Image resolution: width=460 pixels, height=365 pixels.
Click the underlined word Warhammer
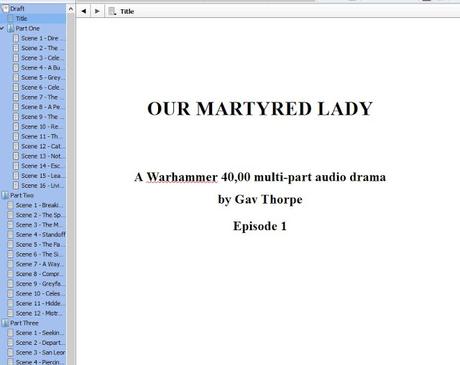pos(182,177)
